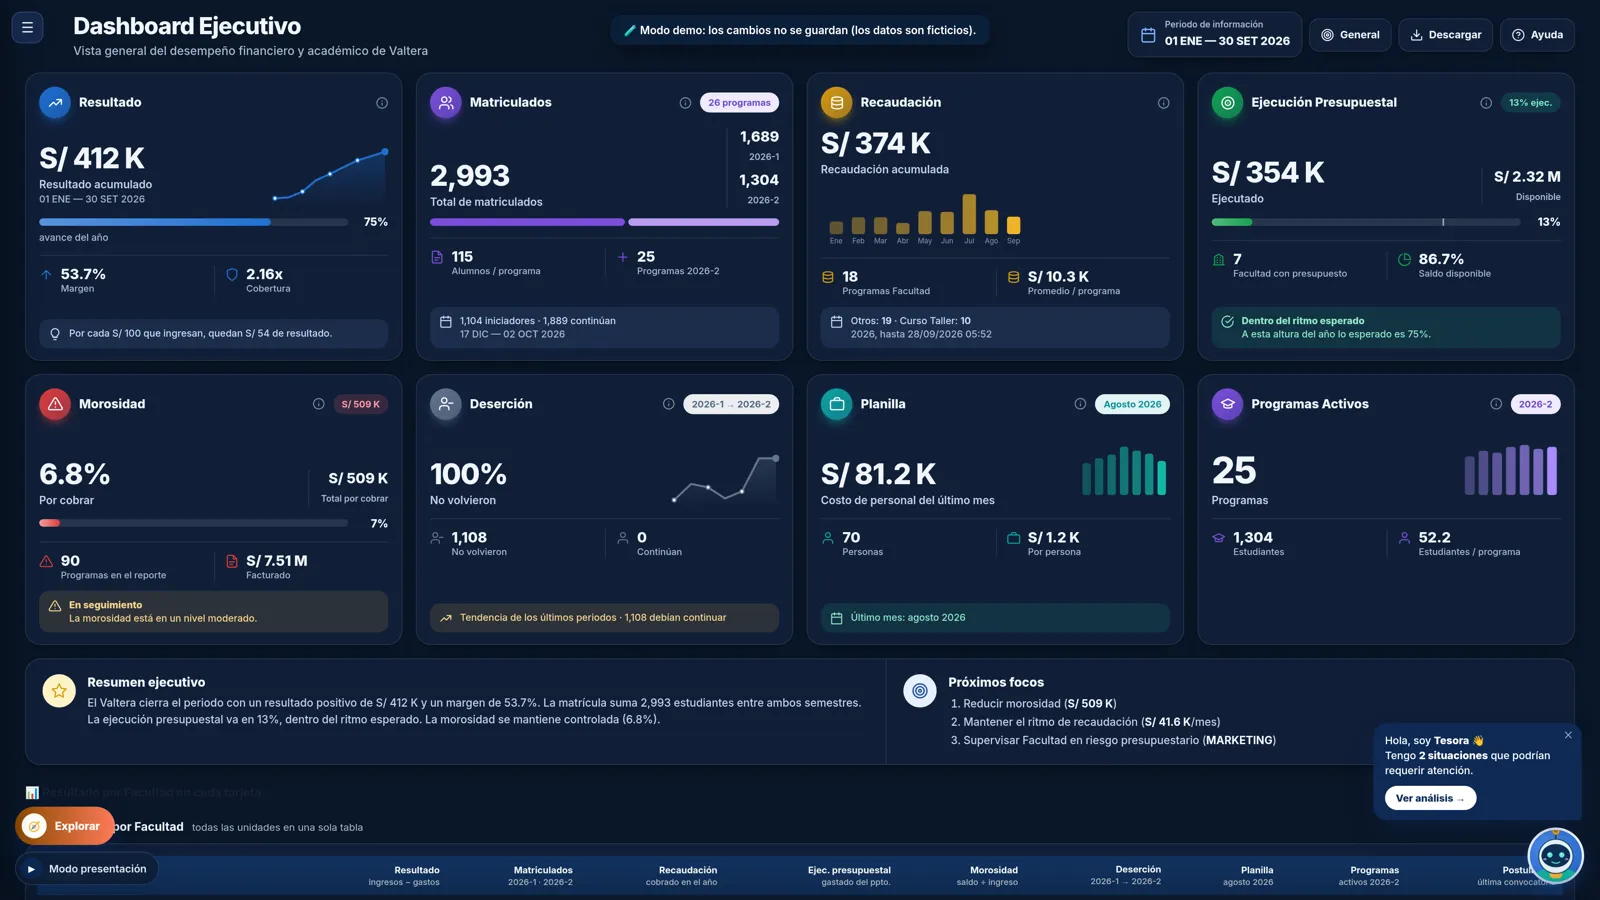
Task: Click the Planilla card info icon
Action: pyautogui.click(x=1080, y=404)
